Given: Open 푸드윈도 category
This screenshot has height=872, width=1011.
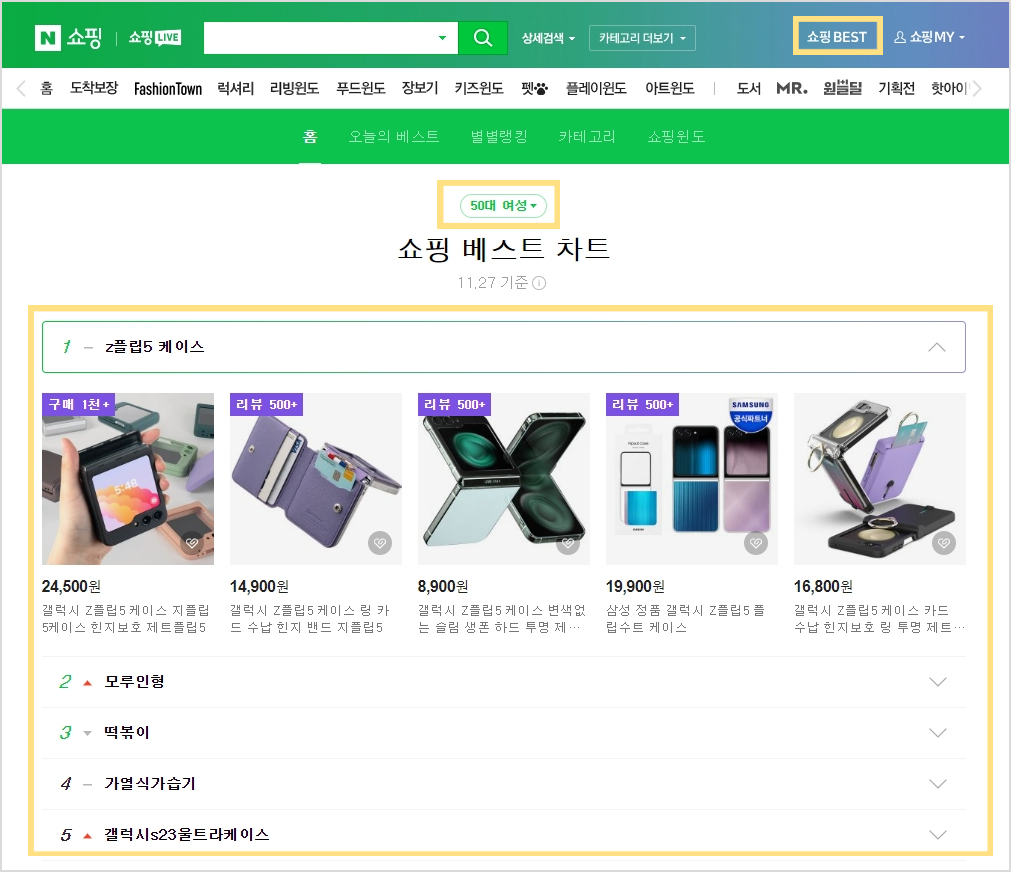Looking at the screenshot, I should coord(360,88).
